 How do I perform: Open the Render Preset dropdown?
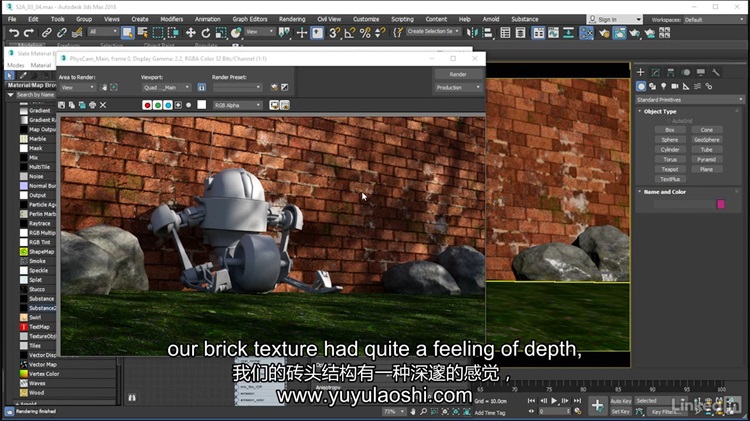pos(238,88)
